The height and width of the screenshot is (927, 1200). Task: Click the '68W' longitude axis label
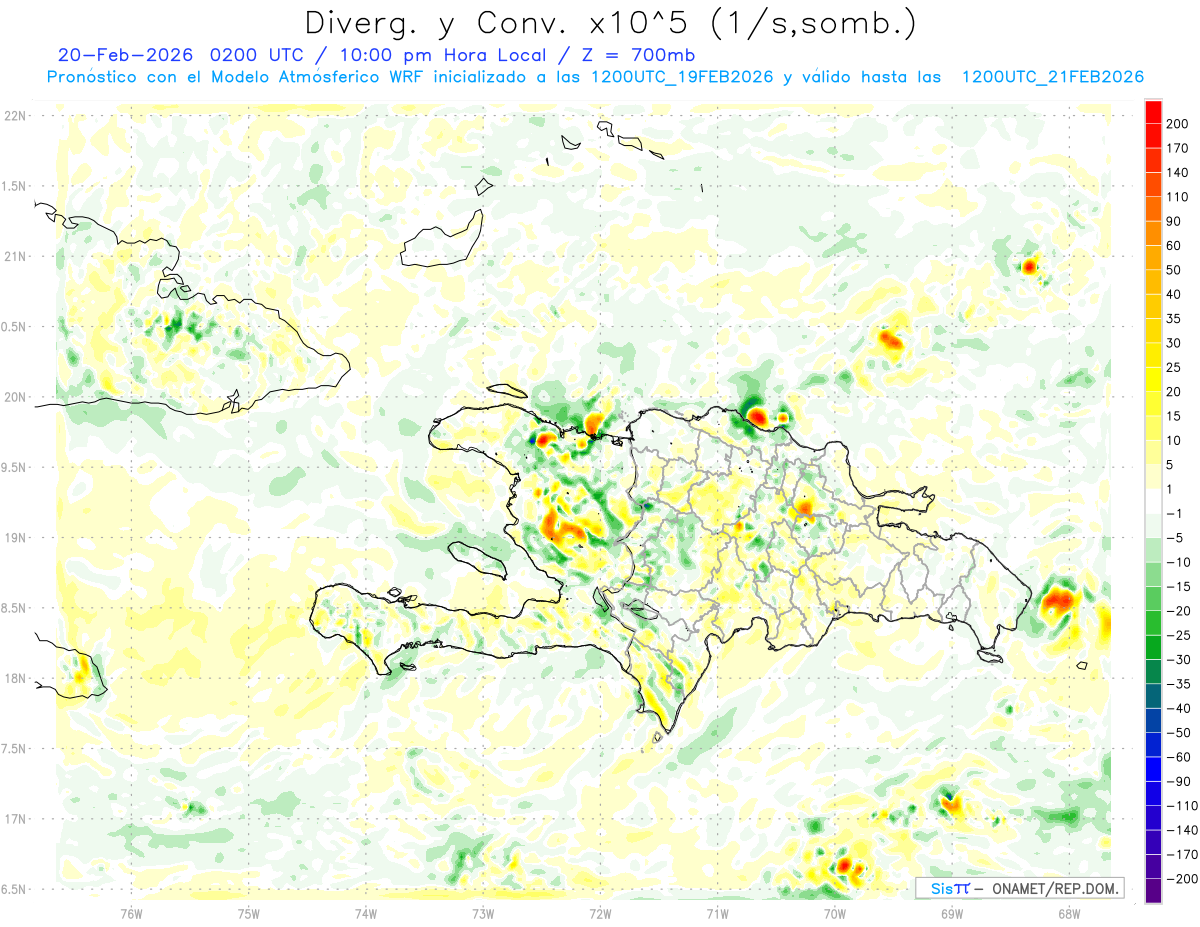pos(1069,913)
